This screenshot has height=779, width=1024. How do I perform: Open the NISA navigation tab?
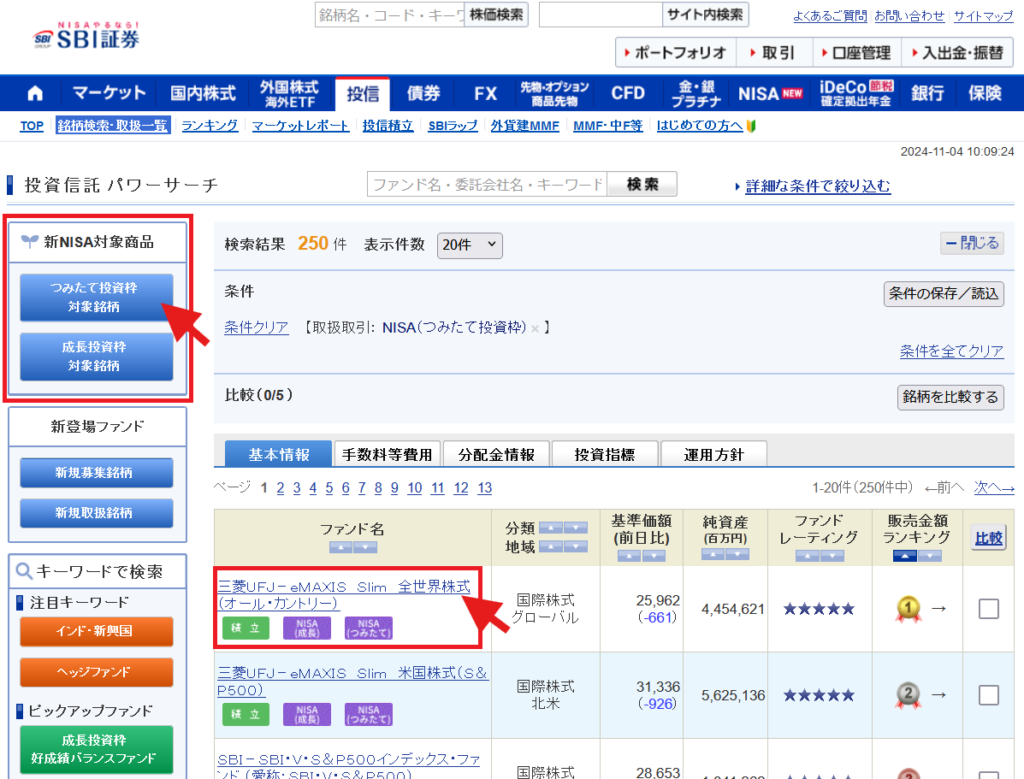click(770, 93)
